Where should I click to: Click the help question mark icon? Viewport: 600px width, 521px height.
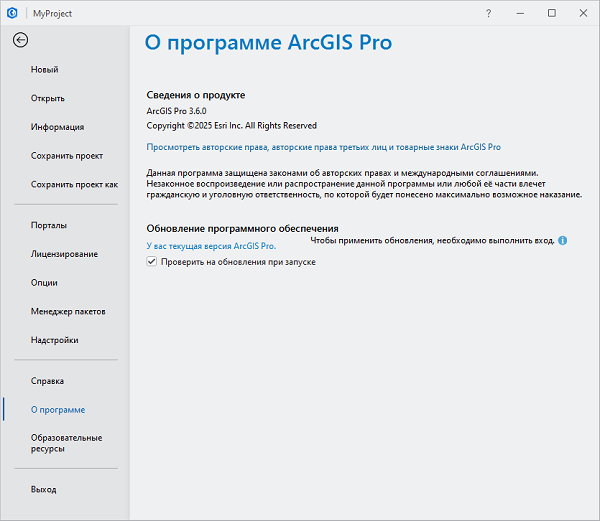(x=488, y=13)
